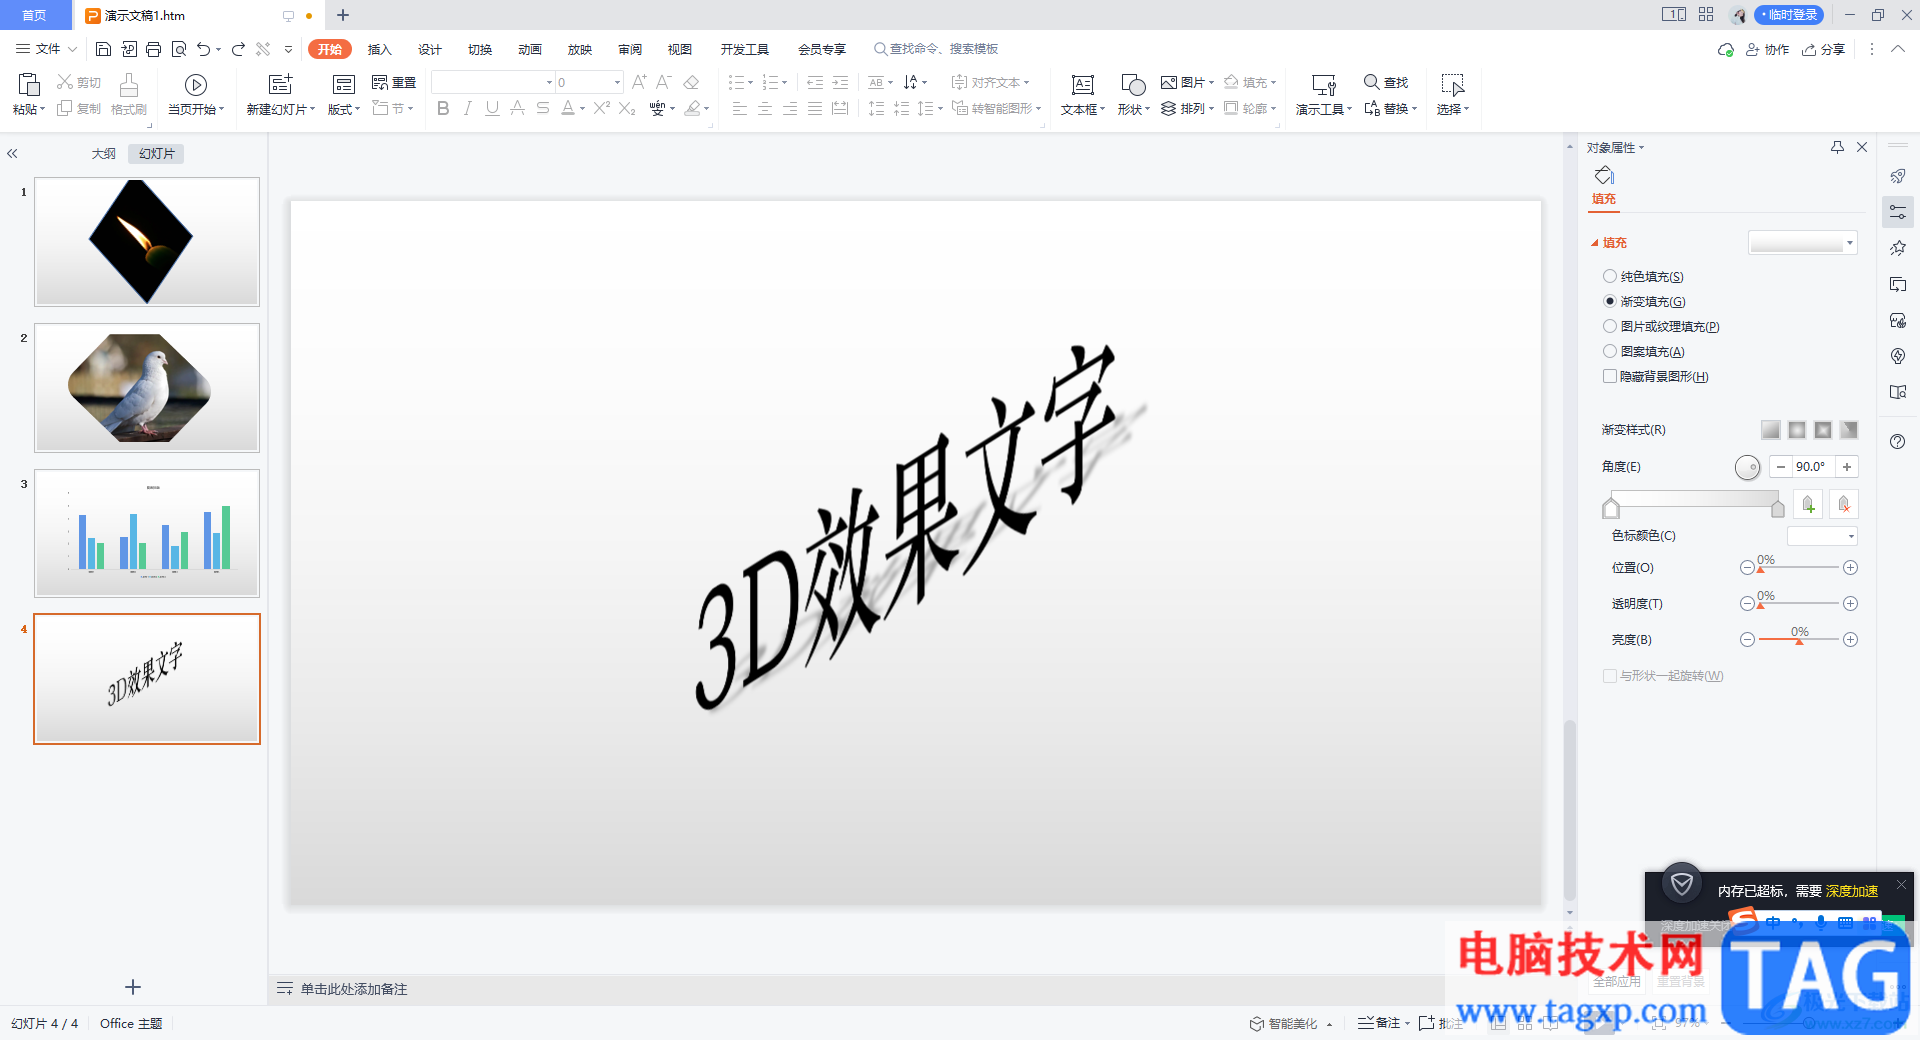The height and width of the screenshot is (1040, 1920).
Task: Open the Layout dropdown
Action: (343, 109)
